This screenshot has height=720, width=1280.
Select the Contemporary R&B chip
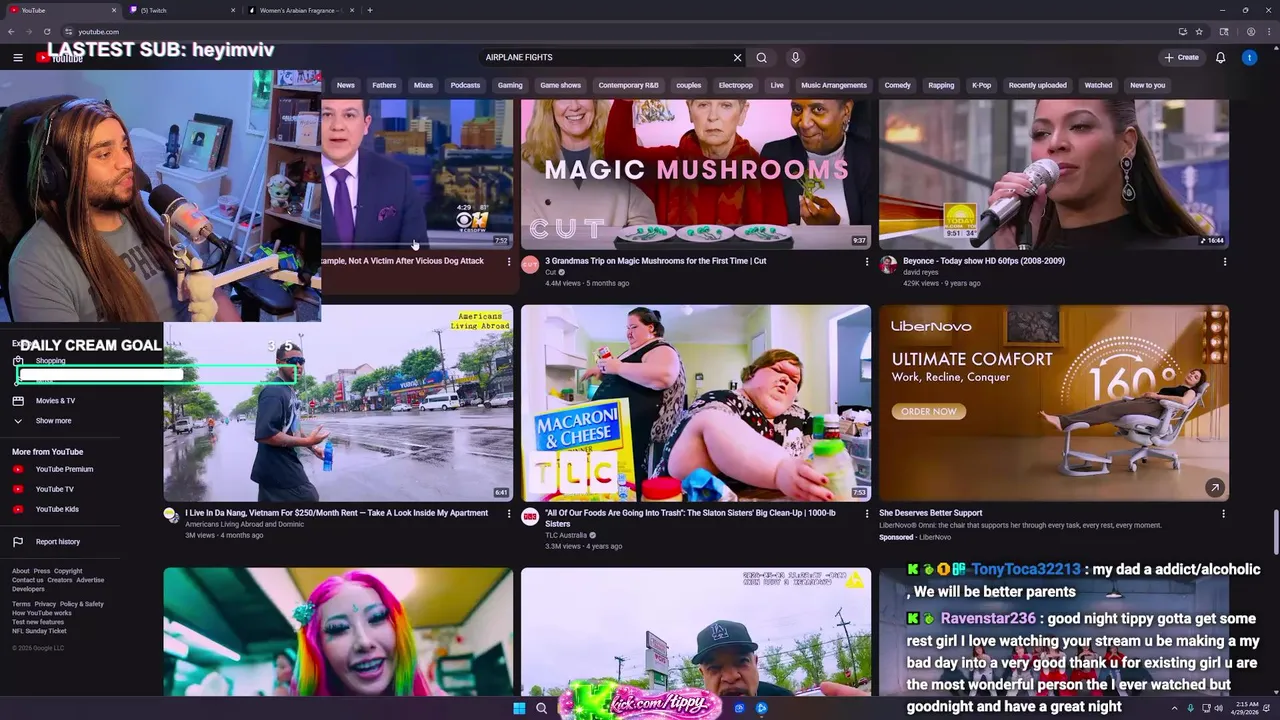pyautogui.click(x=628, y=85)
